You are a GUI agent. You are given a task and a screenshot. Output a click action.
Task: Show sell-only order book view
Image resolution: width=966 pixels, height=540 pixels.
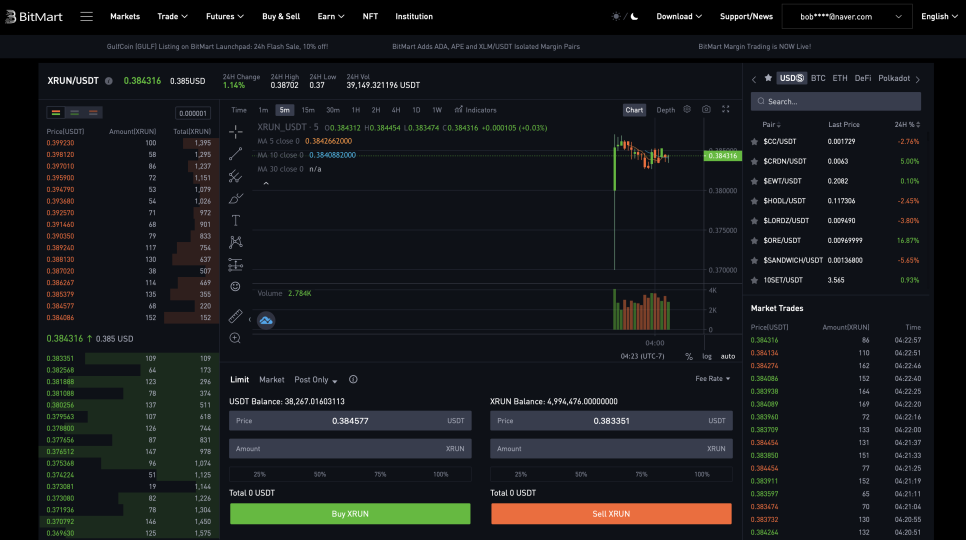[93, 113]
